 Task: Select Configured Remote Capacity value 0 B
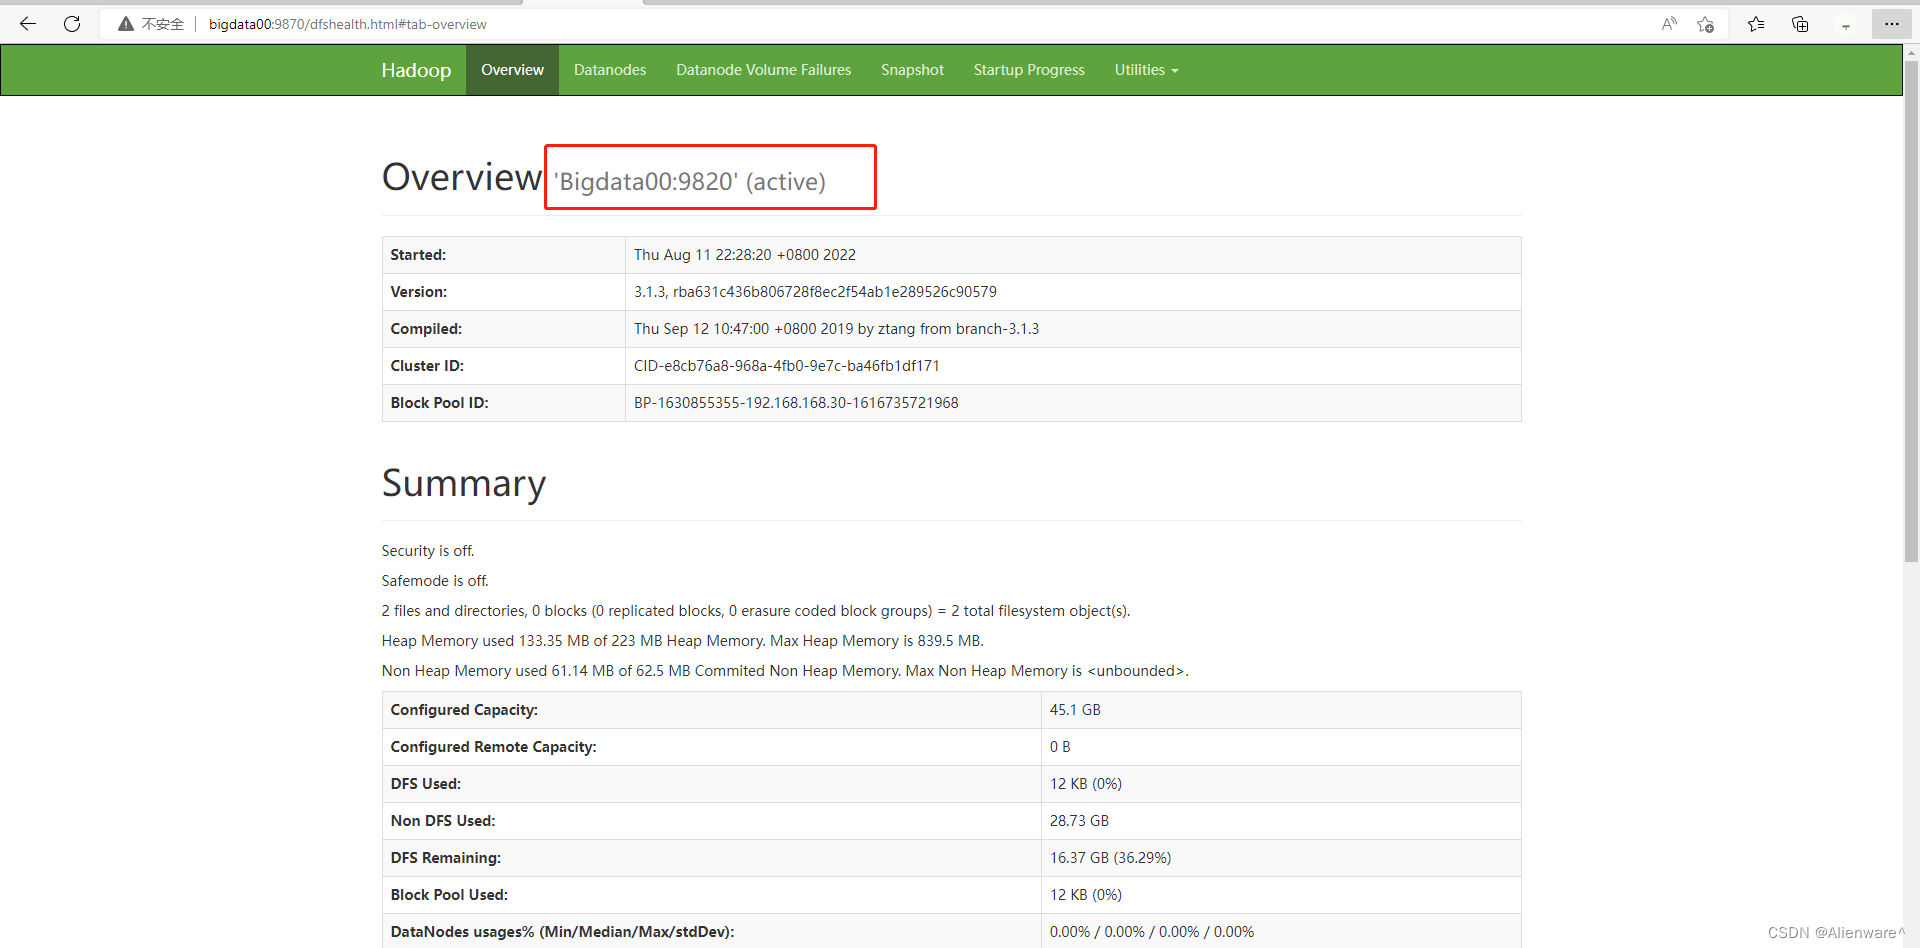1060,747
